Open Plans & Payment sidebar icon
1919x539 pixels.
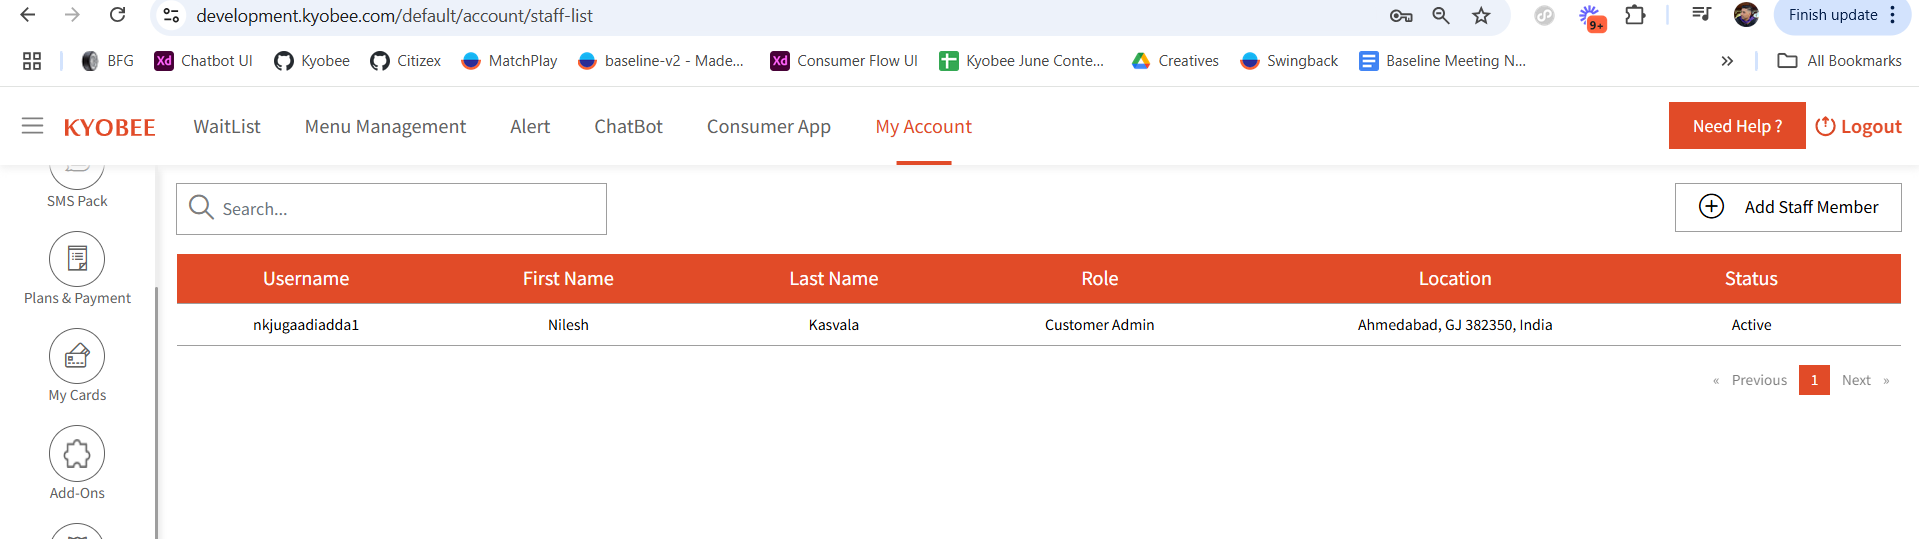[x=77, y=259]
